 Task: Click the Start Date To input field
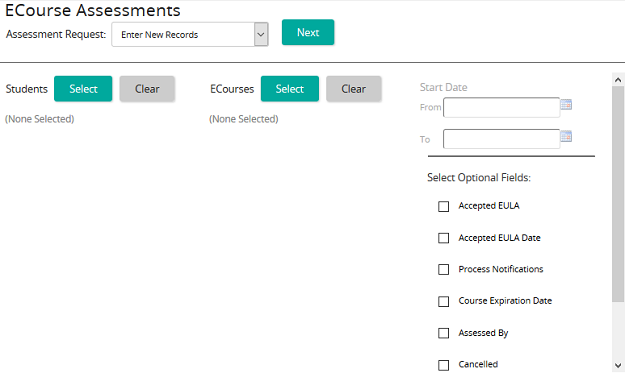(x=501, y=139)
